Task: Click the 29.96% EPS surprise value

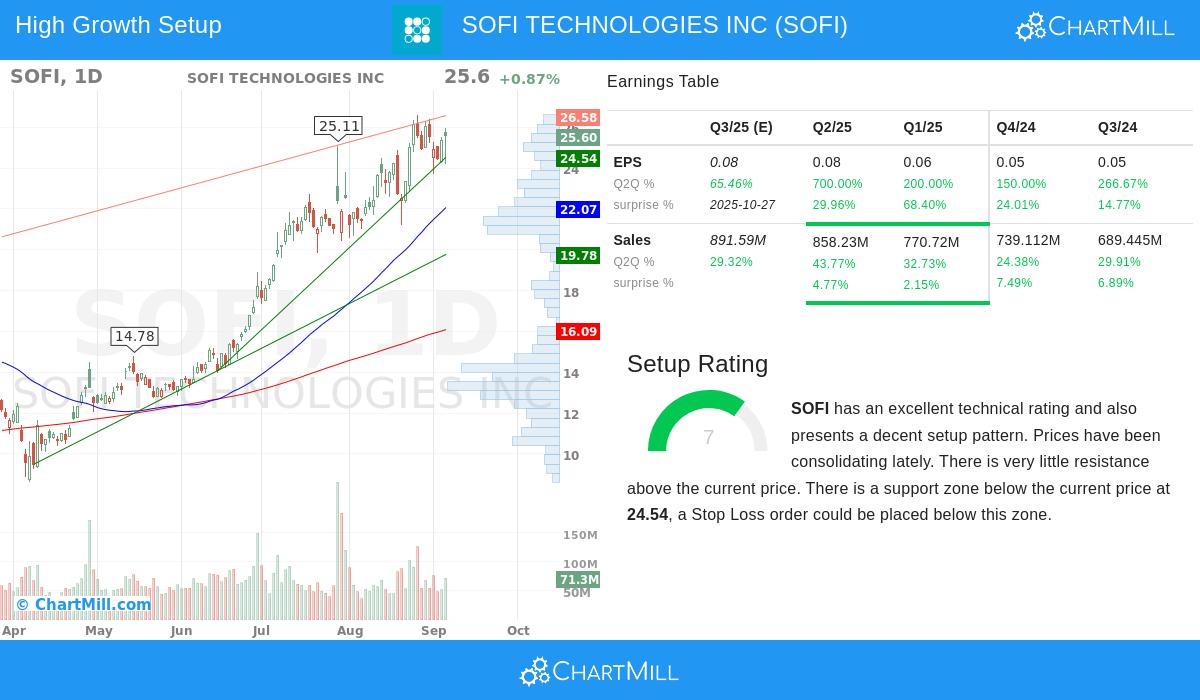Action: [x=834, y=205]
